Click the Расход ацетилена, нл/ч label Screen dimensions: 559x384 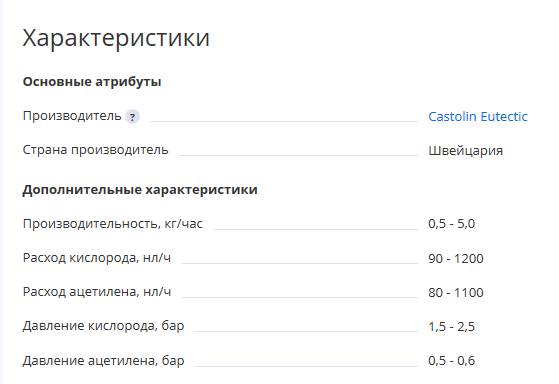coord(97,292)
